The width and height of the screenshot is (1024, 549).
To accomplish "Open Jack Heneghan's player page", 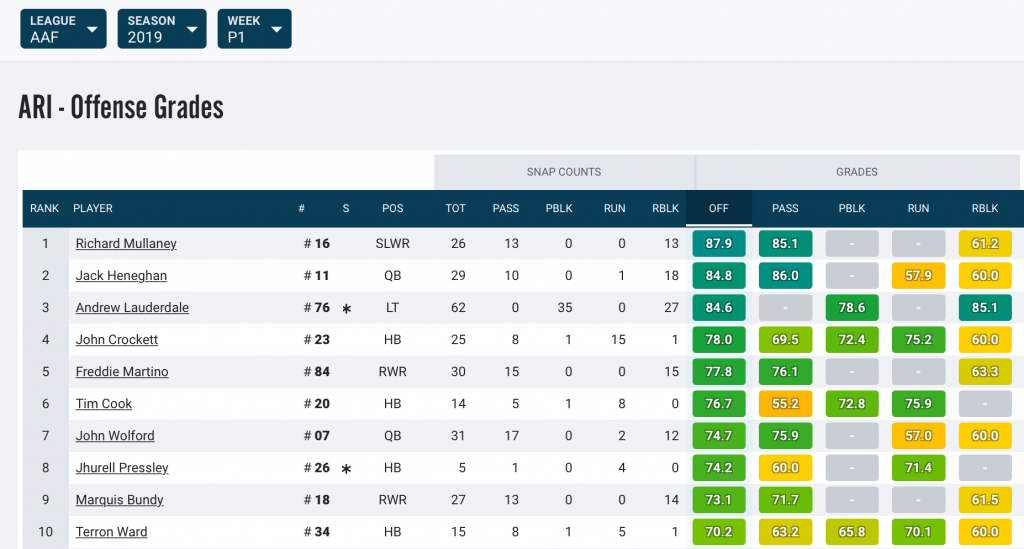I will pyautogui.click(x=121, y=275).
